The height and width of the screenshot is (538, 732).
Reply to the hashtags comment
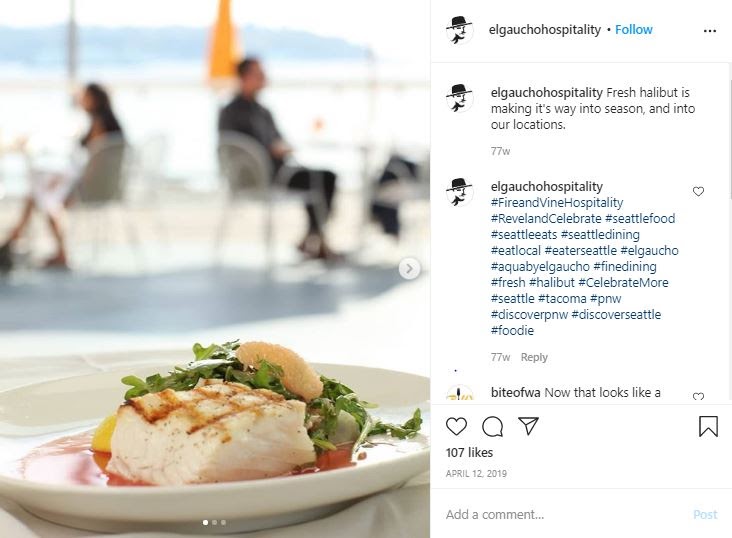pyautogui.click(x=534, y=357)
